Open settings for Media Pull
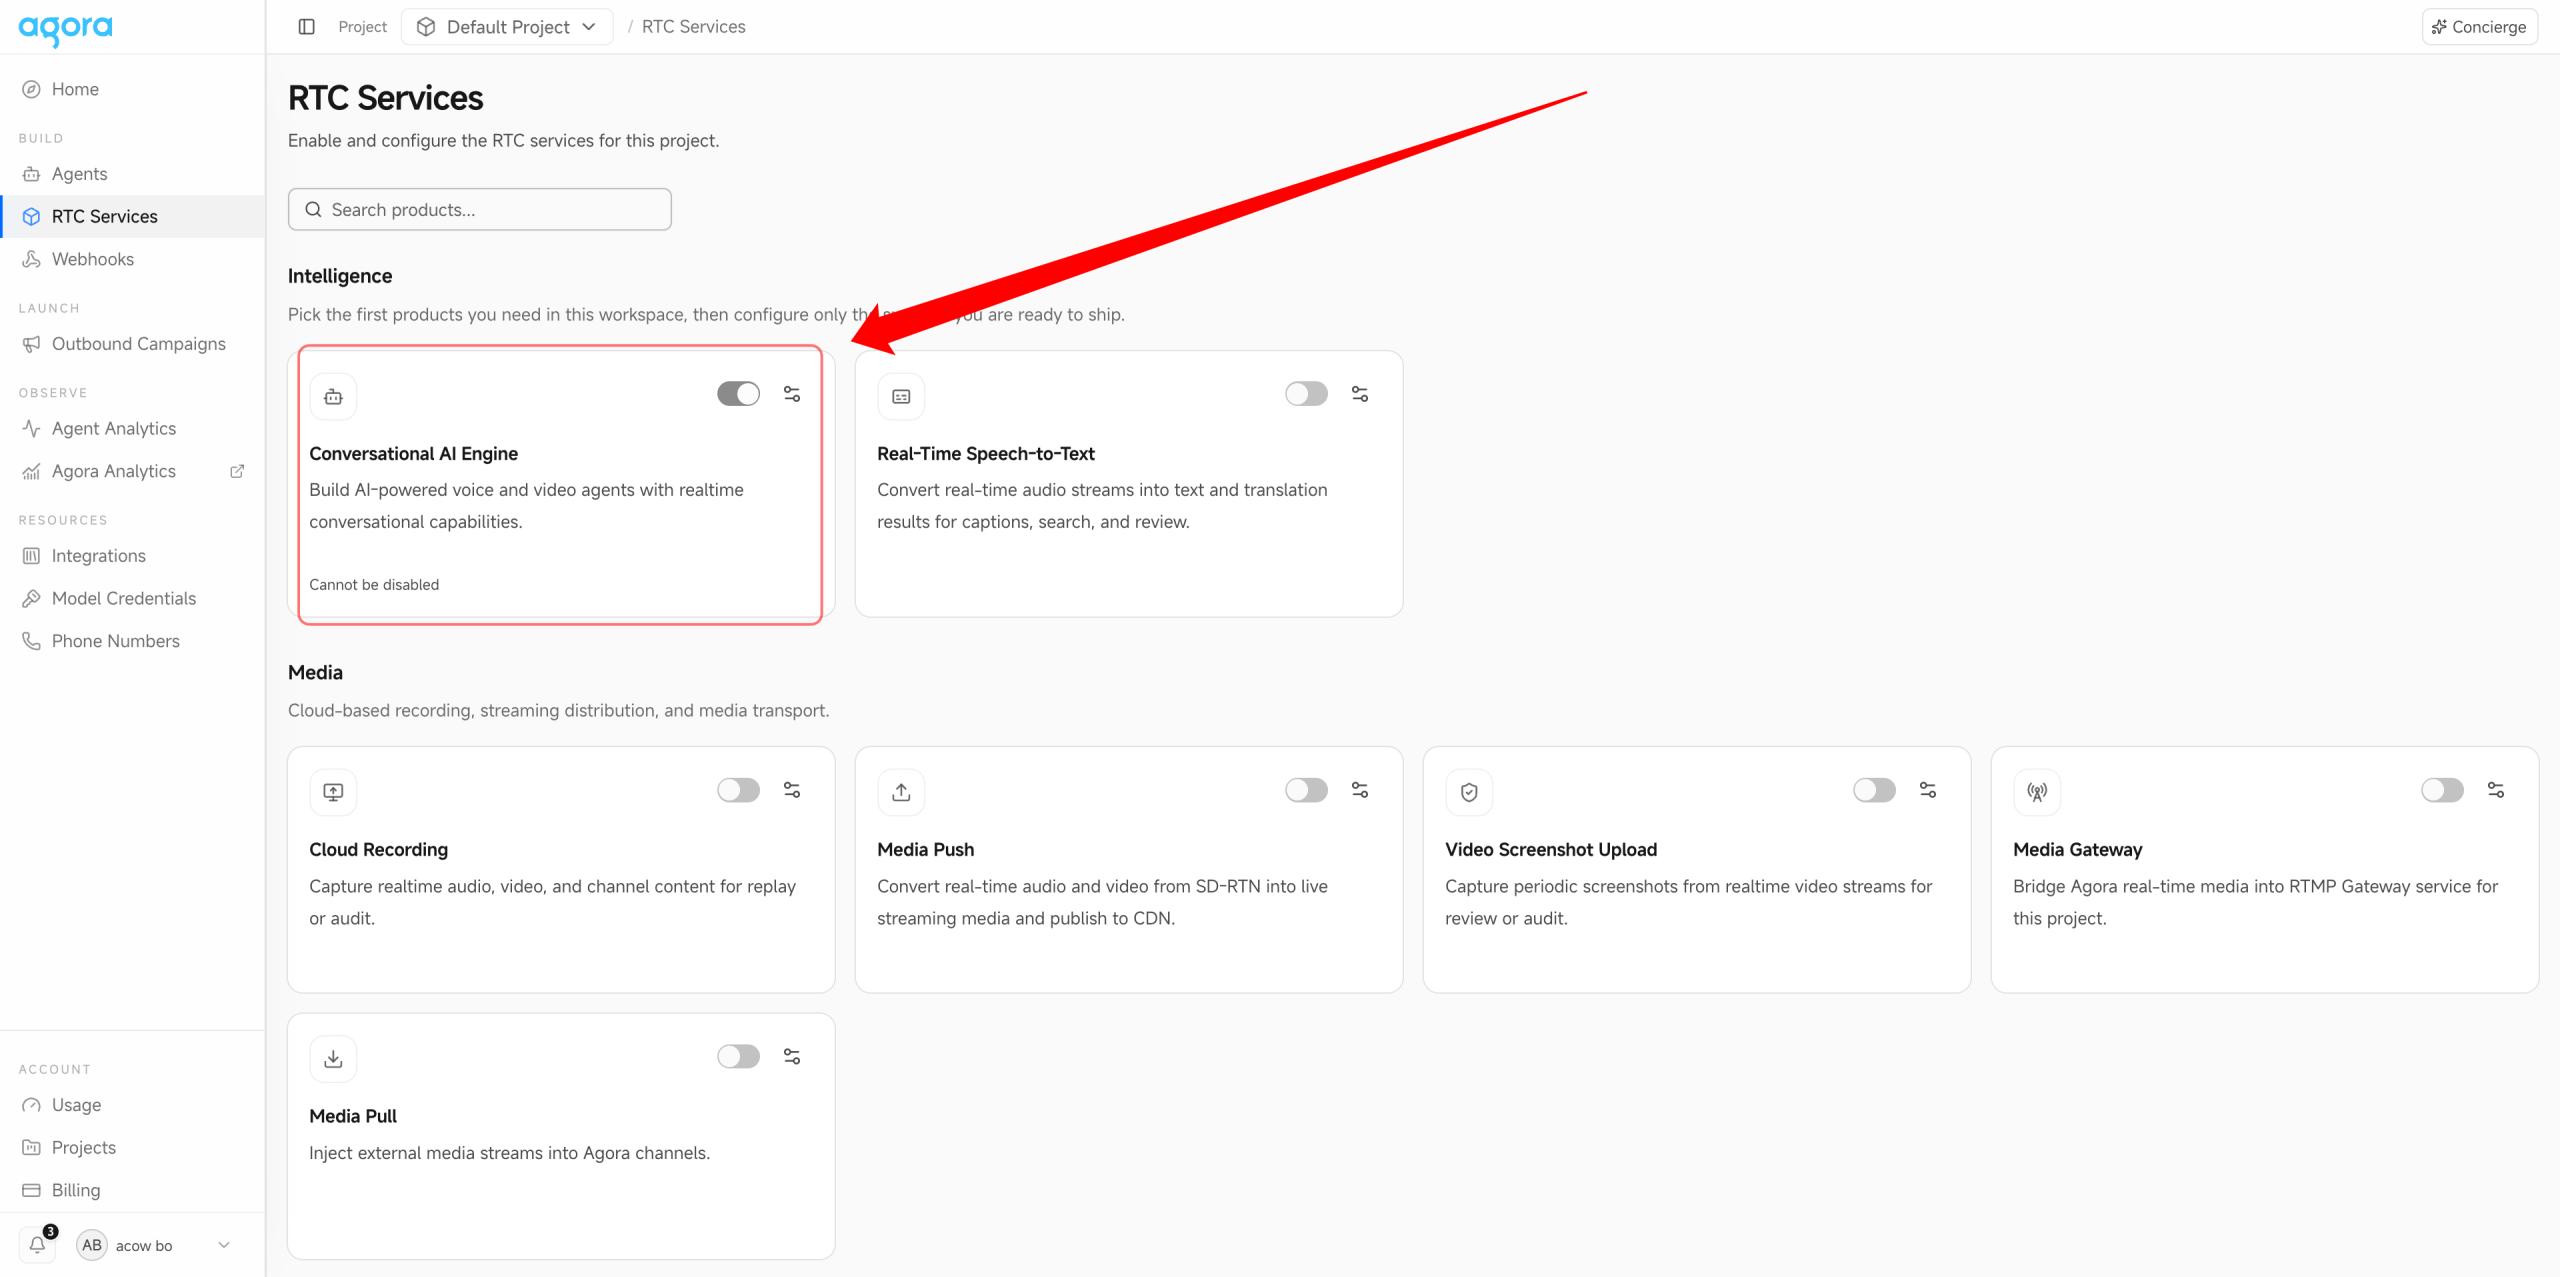Image resolution: width=2560 pixels, height=1277 pixels. (x=792, y=1057)
